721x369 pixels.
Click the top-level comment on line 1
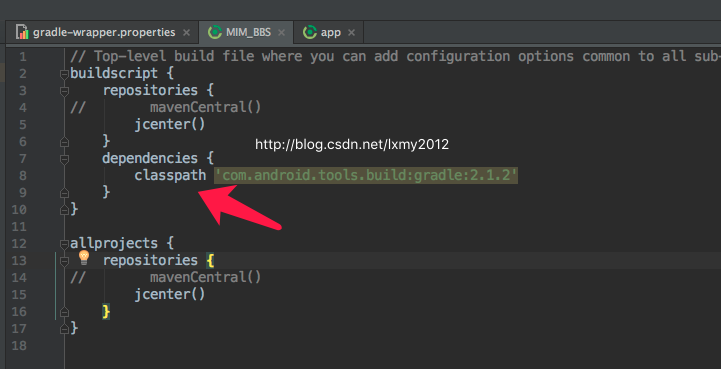point(395,56)
